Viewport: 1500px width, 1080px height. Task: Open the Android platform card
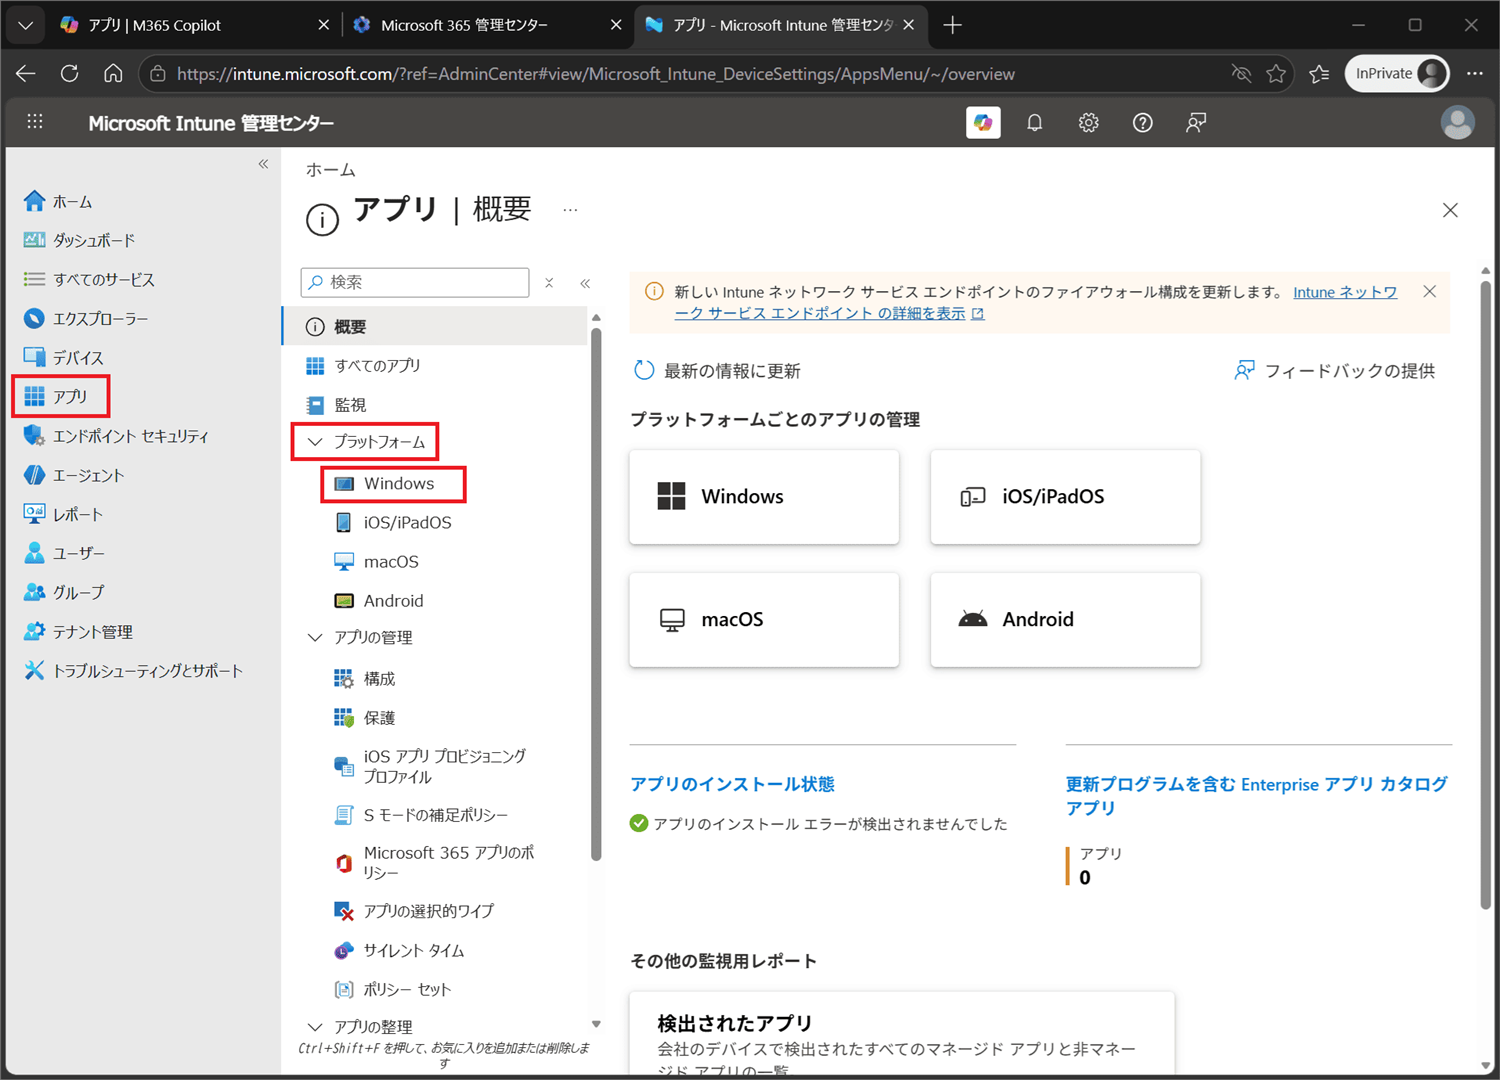(x=1065, y=620)
